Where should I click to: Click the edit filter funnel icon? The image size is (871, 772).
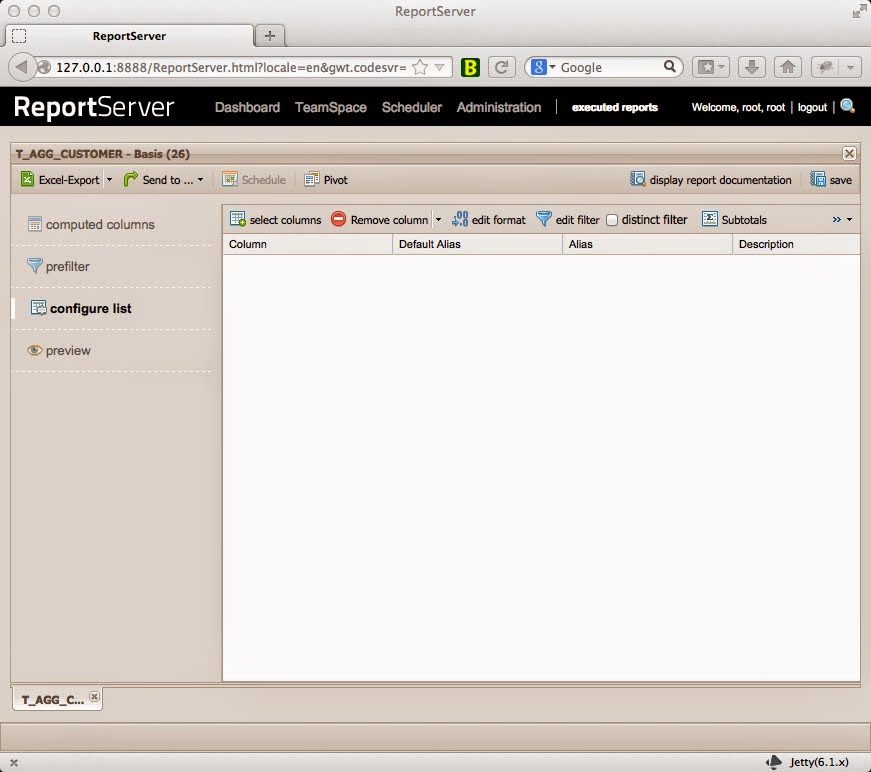coord(544,219)
